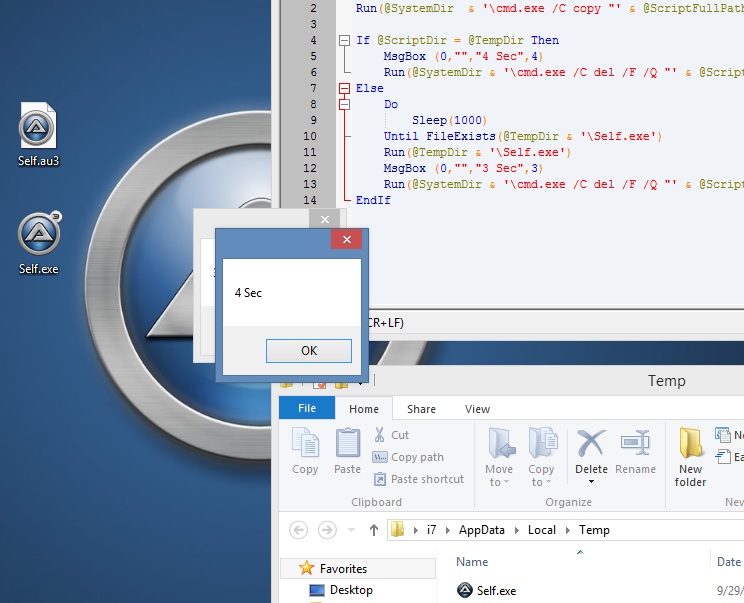
Task: Open the File tab in Explorer
Action: 307,408
